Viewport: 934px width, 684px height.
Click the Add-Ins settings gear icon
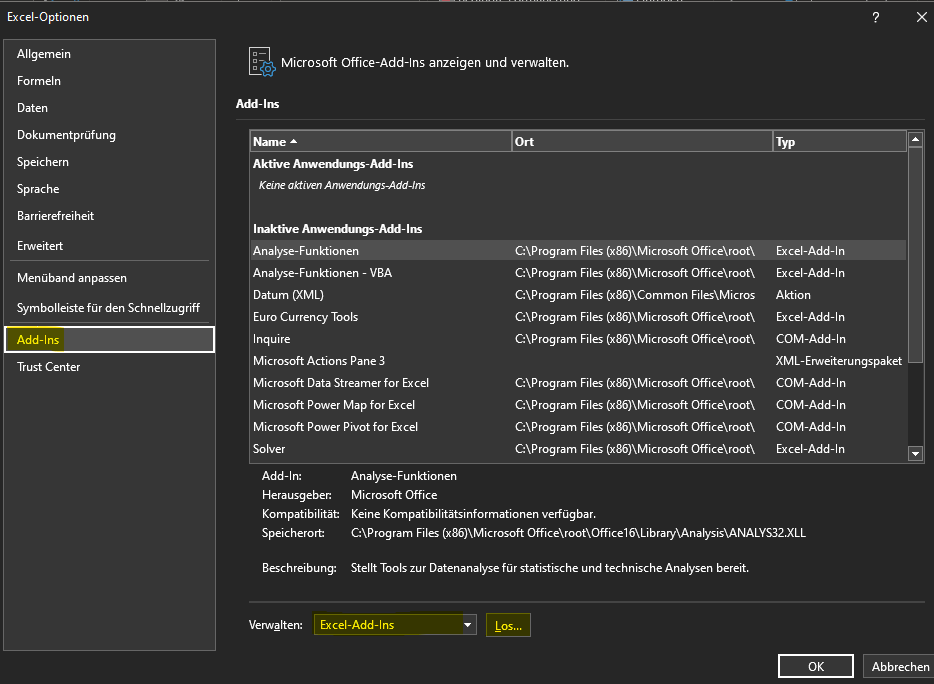[262, 62]
